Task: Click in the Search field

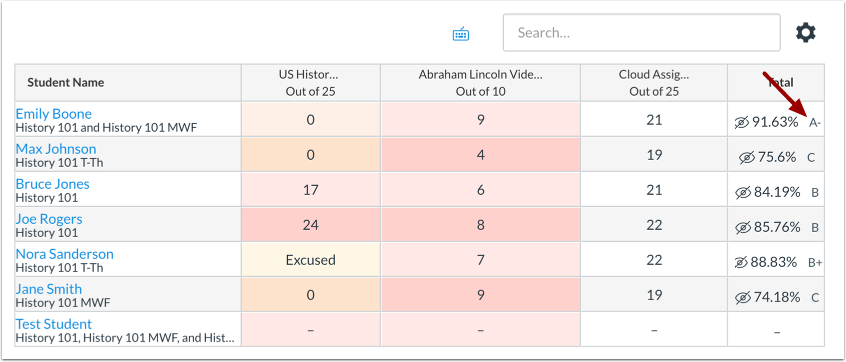Action: [x=642, y=33]
